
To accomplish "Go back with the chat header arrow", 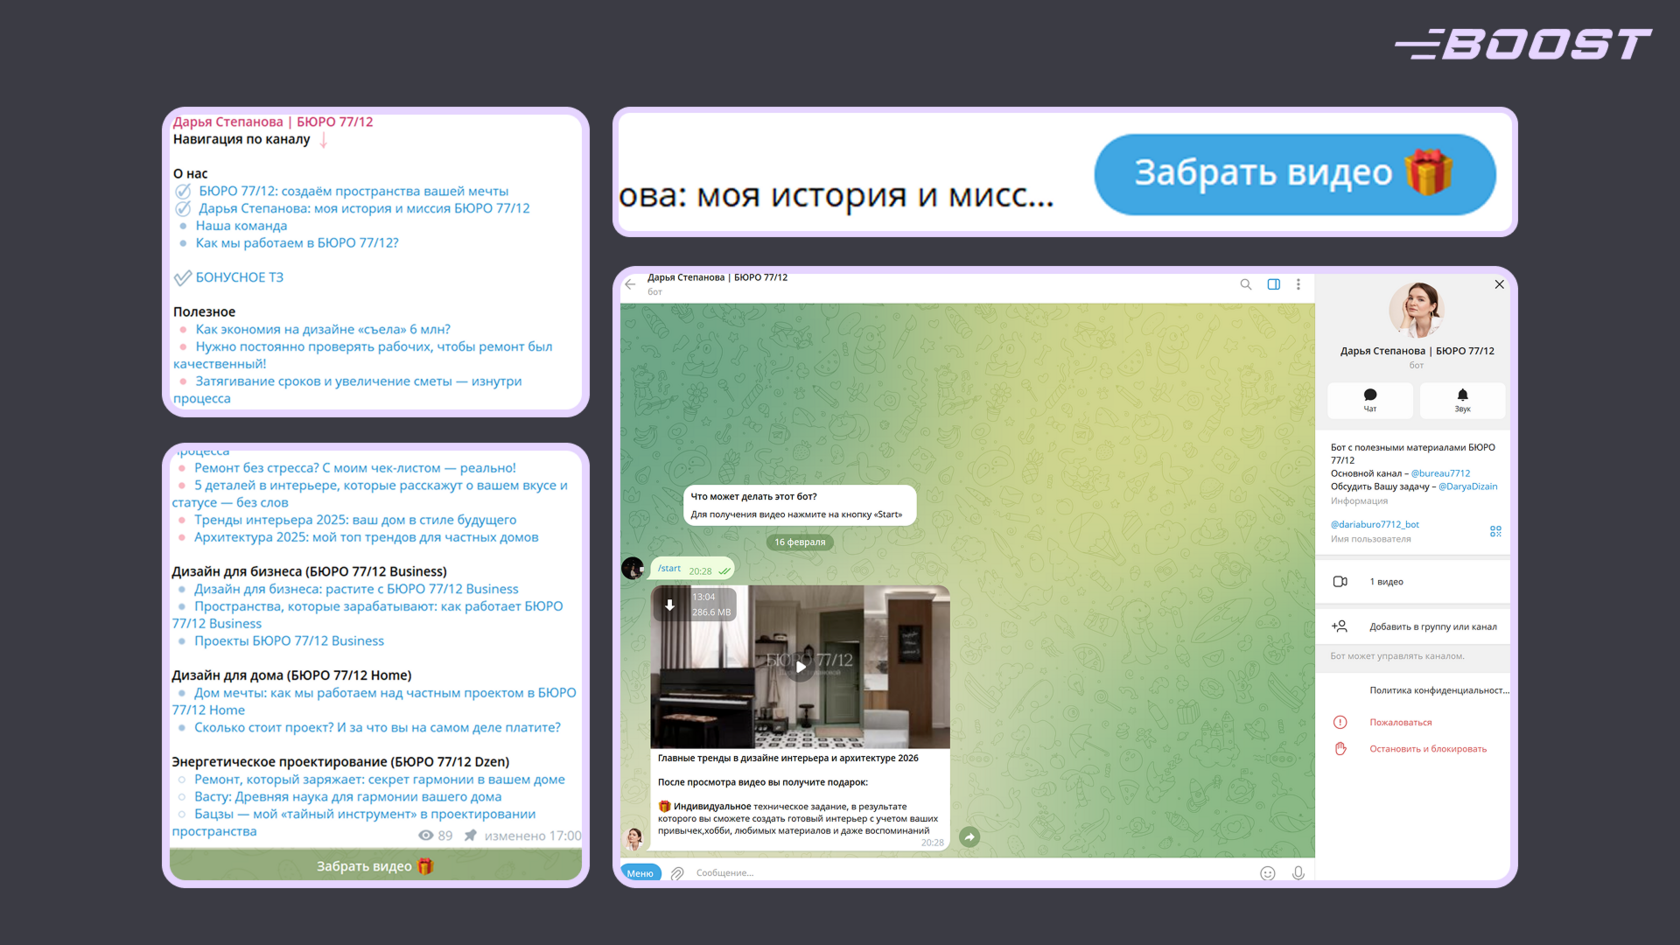I will (x=630, y=285).
